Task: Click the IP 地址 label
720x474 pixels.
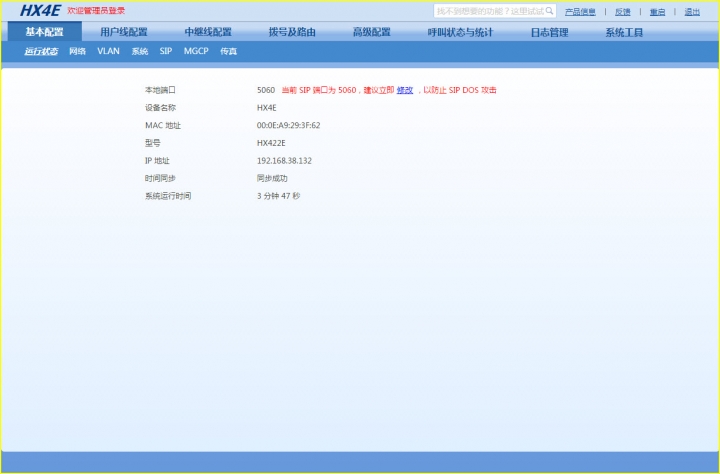Action: [x=158, y=161]
